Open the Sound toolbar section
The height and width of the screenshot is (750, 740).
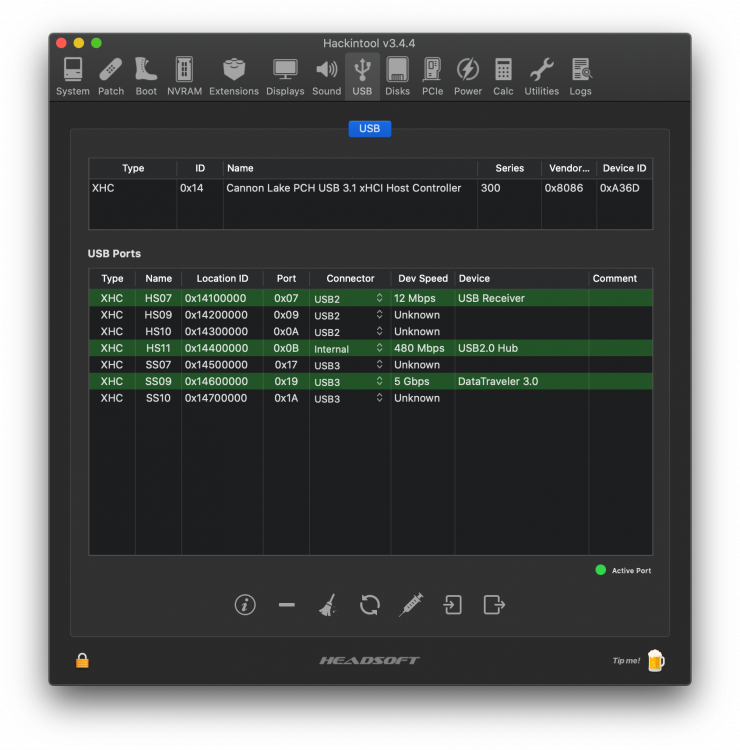(x=327, y=77)
